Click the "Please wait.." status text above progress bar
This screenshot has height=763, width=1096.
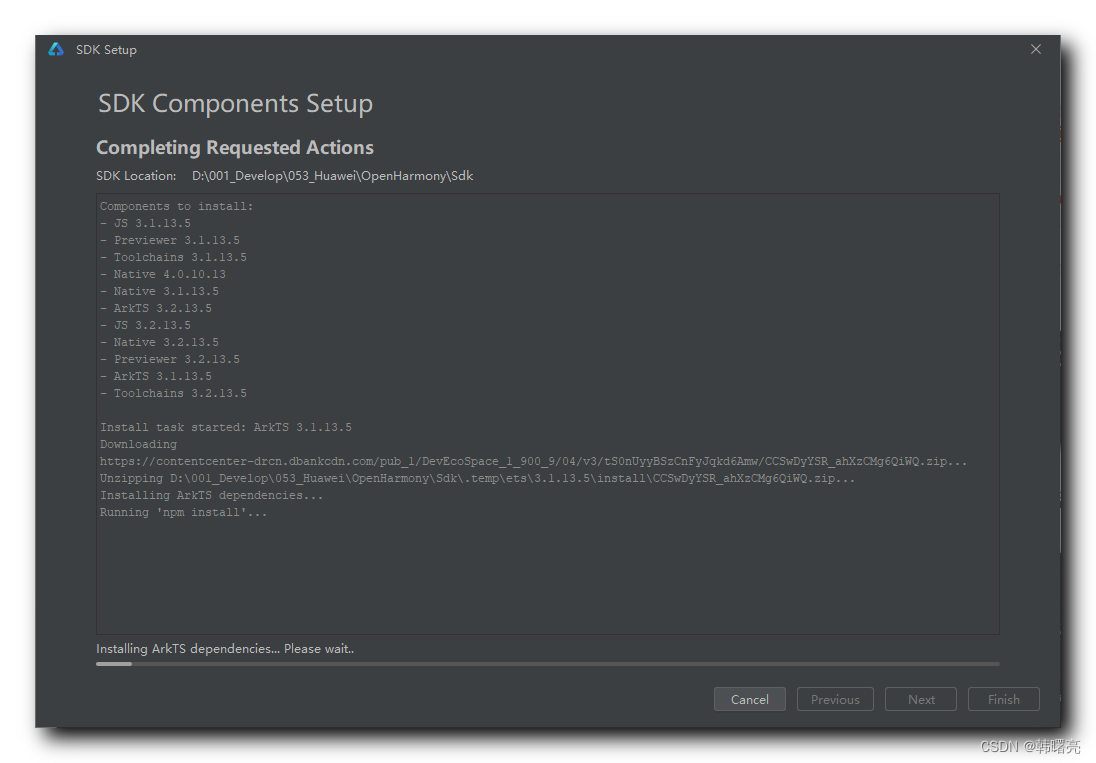tap(225, 649)
